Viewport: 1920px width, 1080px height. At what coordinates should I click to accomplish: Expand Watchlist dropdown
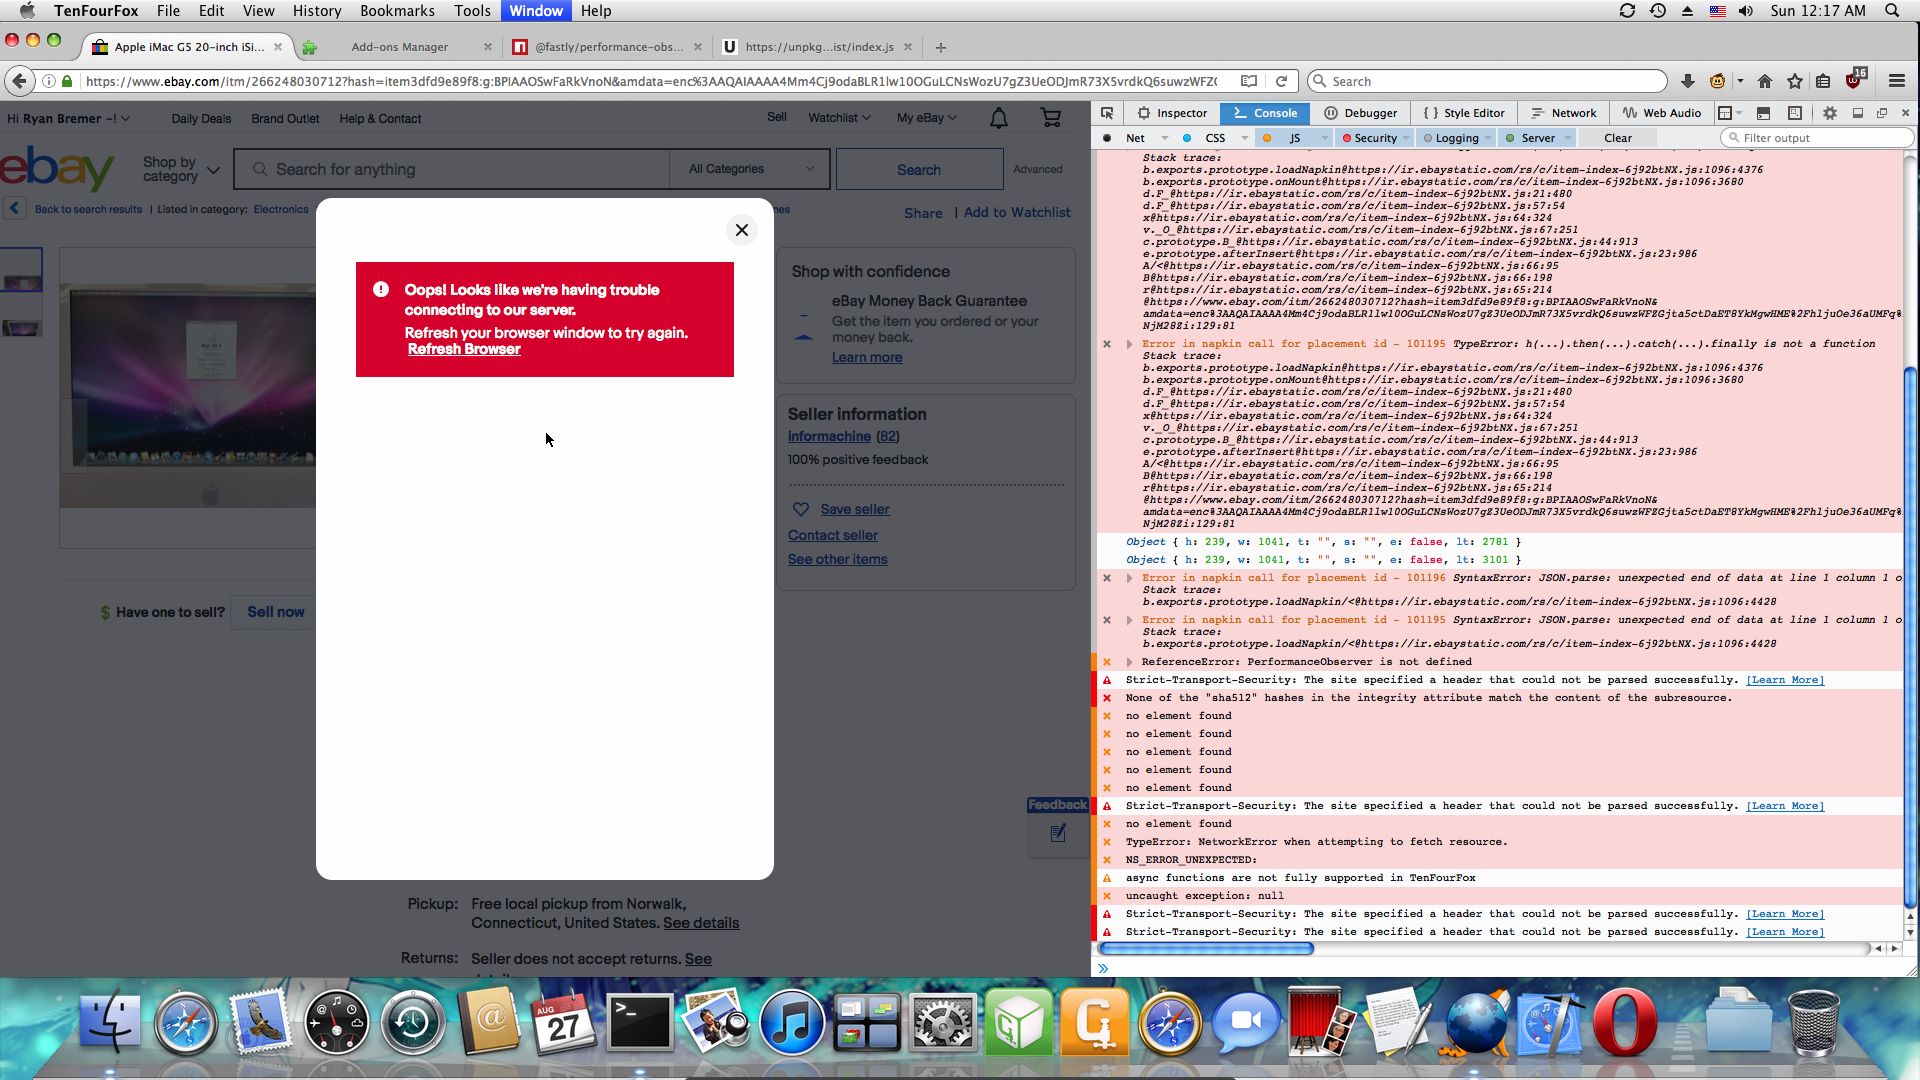839,118
